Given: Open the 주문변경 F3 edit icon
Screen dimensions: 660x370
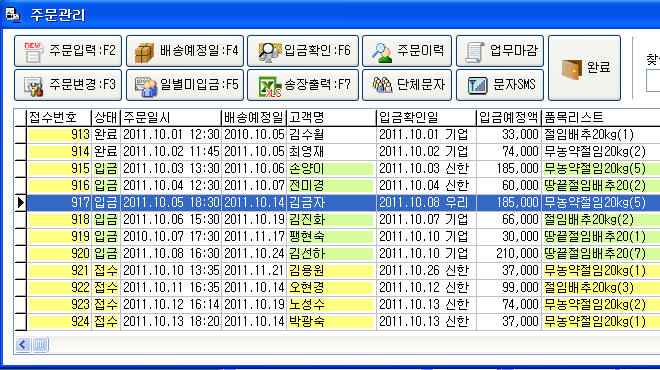Looking at the screenshot, I should point(33,85).
